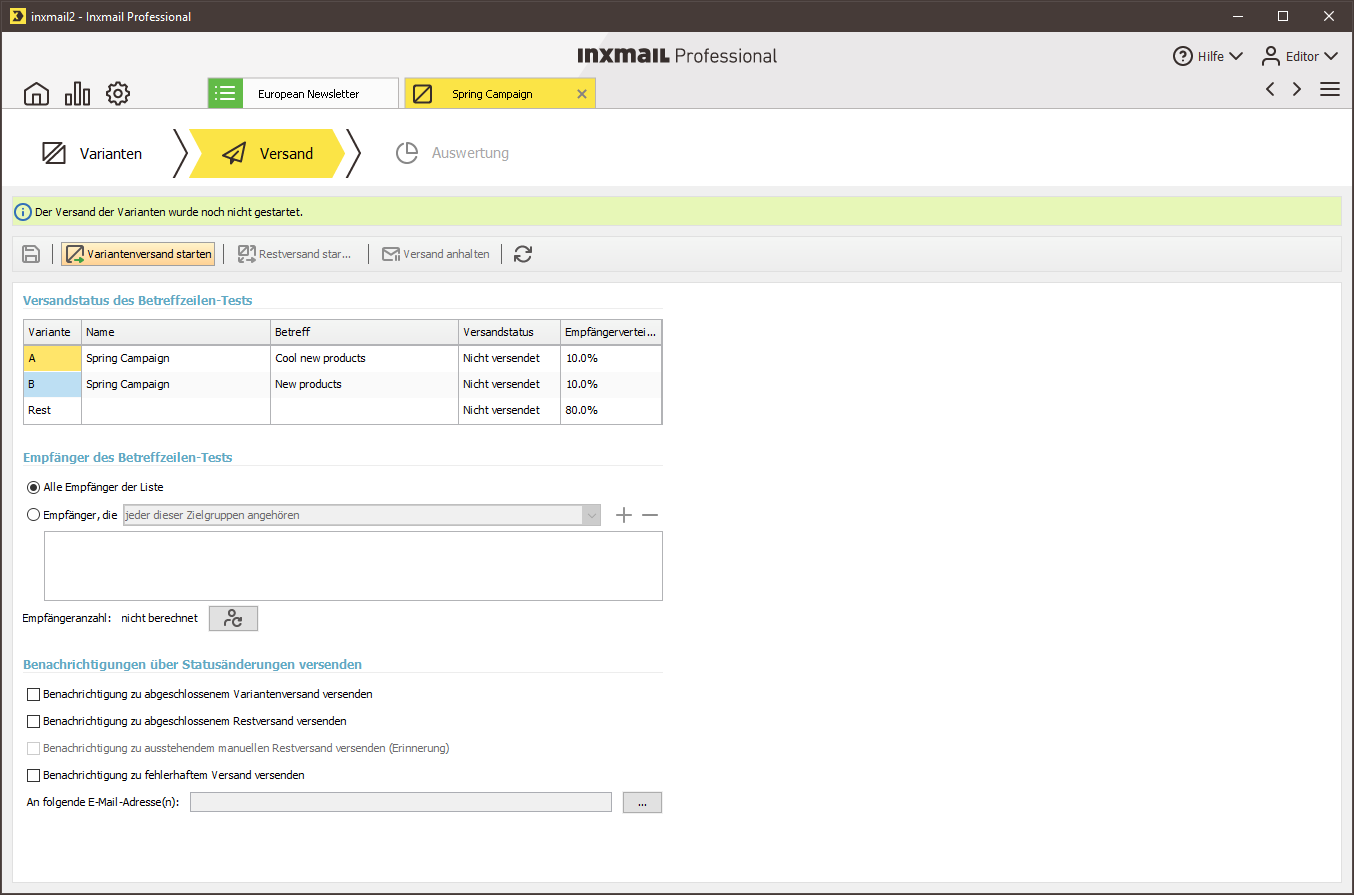Expand the Editor account dropdown

click(1332, 57)
